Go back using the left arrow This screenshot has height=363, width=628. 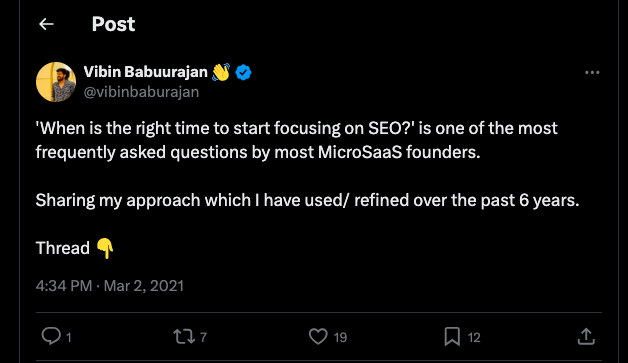[46, 24]
